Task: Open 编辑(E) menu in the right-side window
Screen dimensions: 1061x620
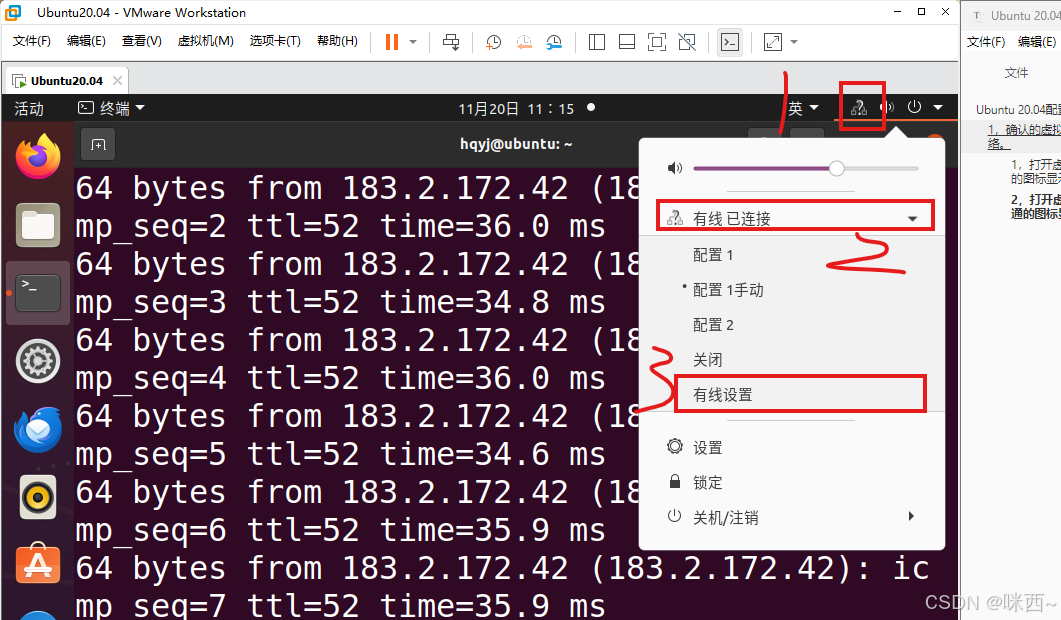Action: click(x=1037, y=42)
